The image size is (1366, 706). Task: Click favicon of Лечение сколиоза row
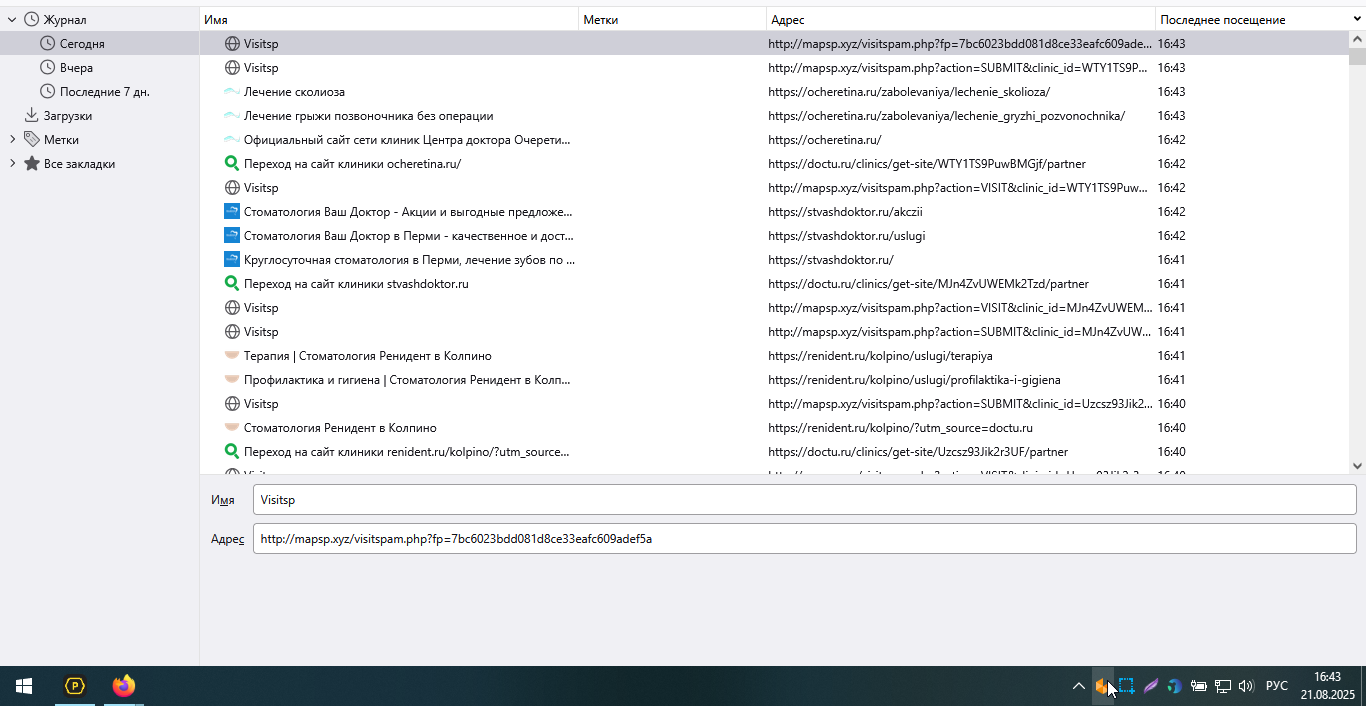(x=232, y=91)
